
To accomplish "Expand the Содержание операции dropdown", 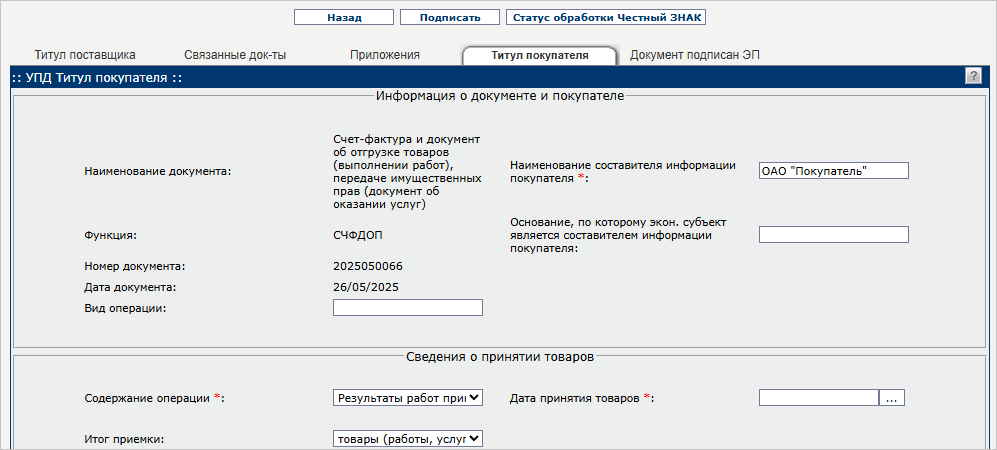I will click(407, 397).
